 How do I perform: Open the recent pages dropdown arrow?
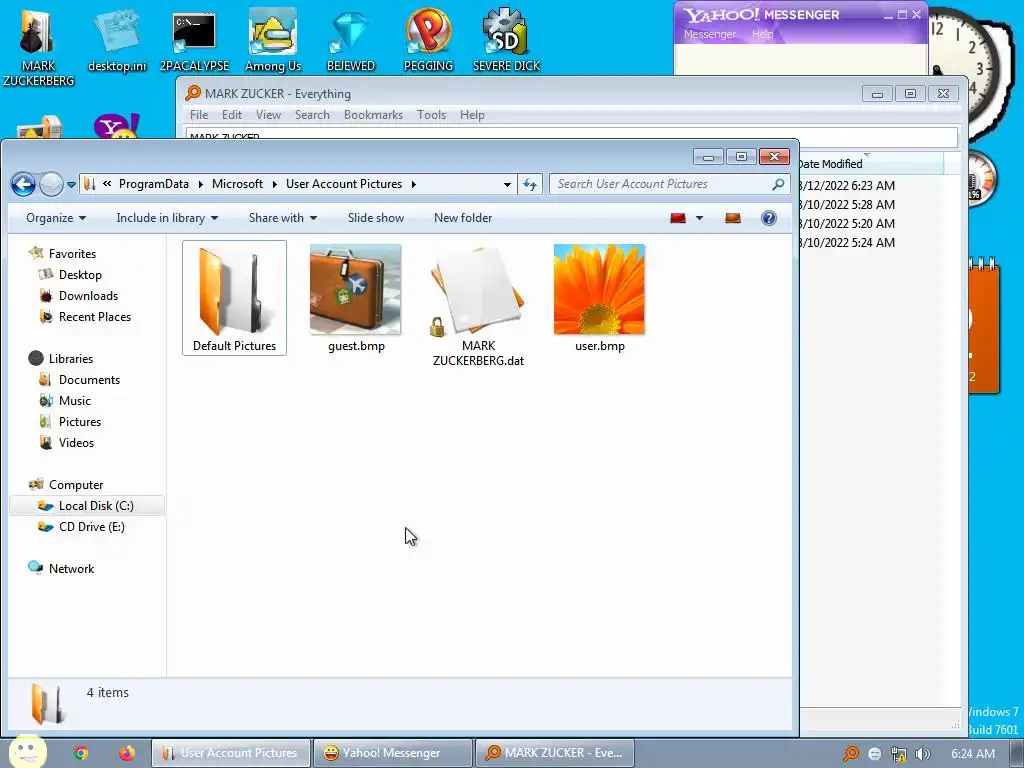(71, 185)
